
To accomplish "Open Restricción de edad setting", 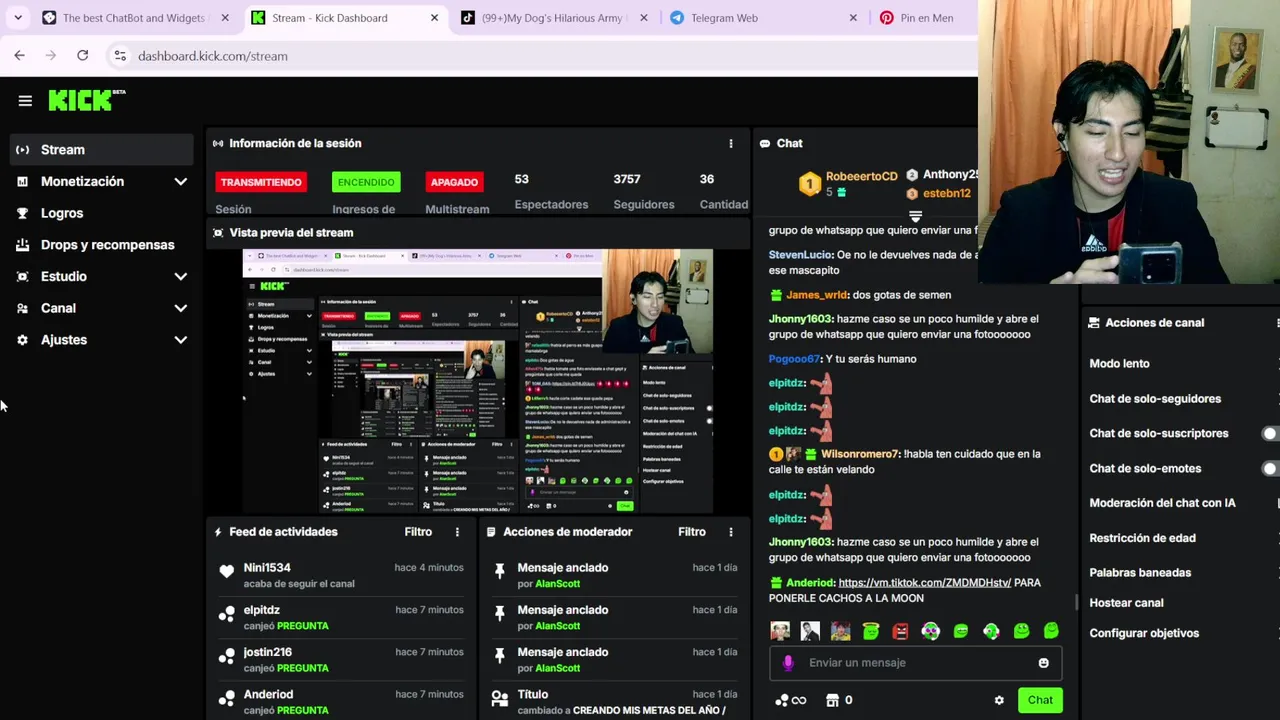I will (1142, 538).
